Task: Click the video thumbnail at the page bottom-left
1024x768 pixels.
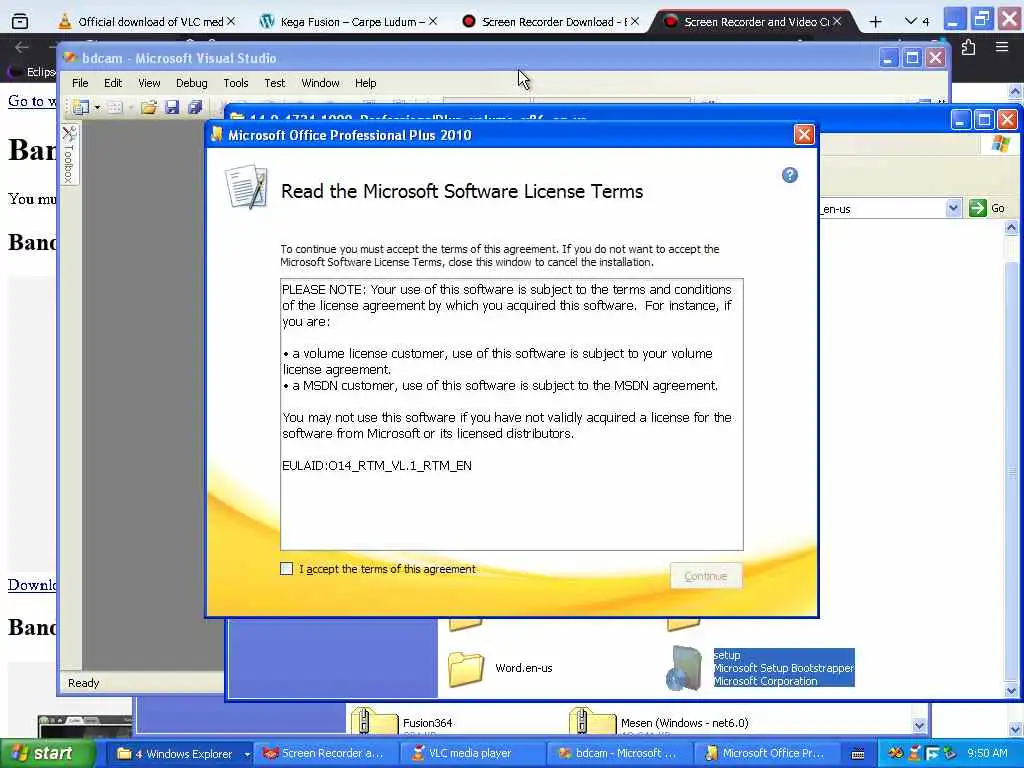Action: coord(85,726)
